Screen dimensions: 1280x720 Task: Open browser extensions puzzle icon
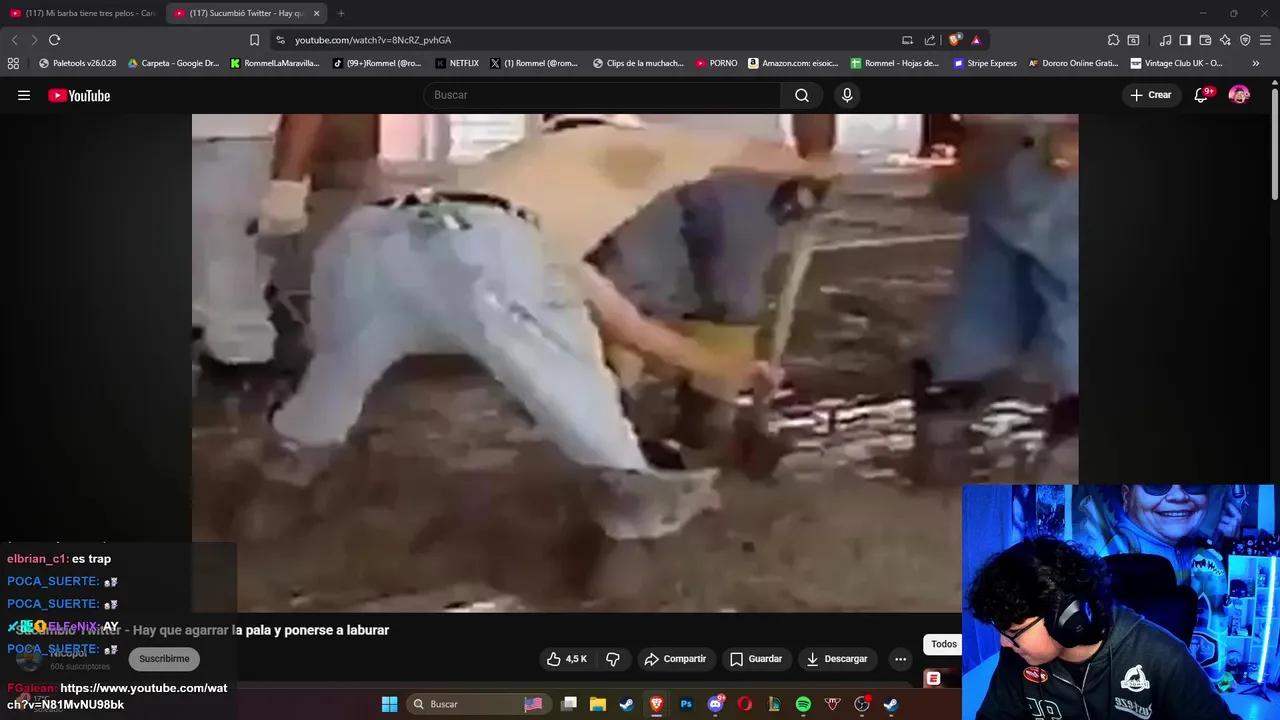(1113, 40)
